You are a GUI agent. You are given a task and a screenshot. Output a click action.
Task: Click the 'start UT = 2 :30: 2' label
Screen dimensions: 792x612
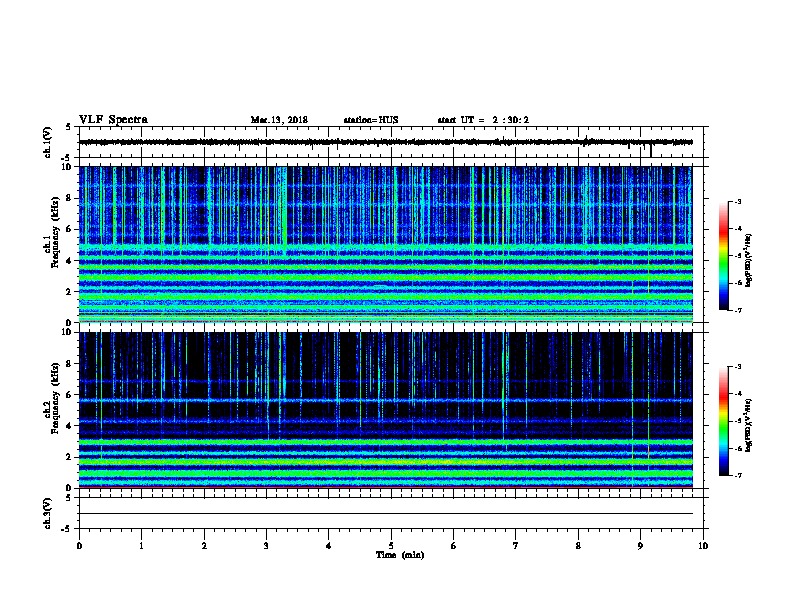pos(483,120)
